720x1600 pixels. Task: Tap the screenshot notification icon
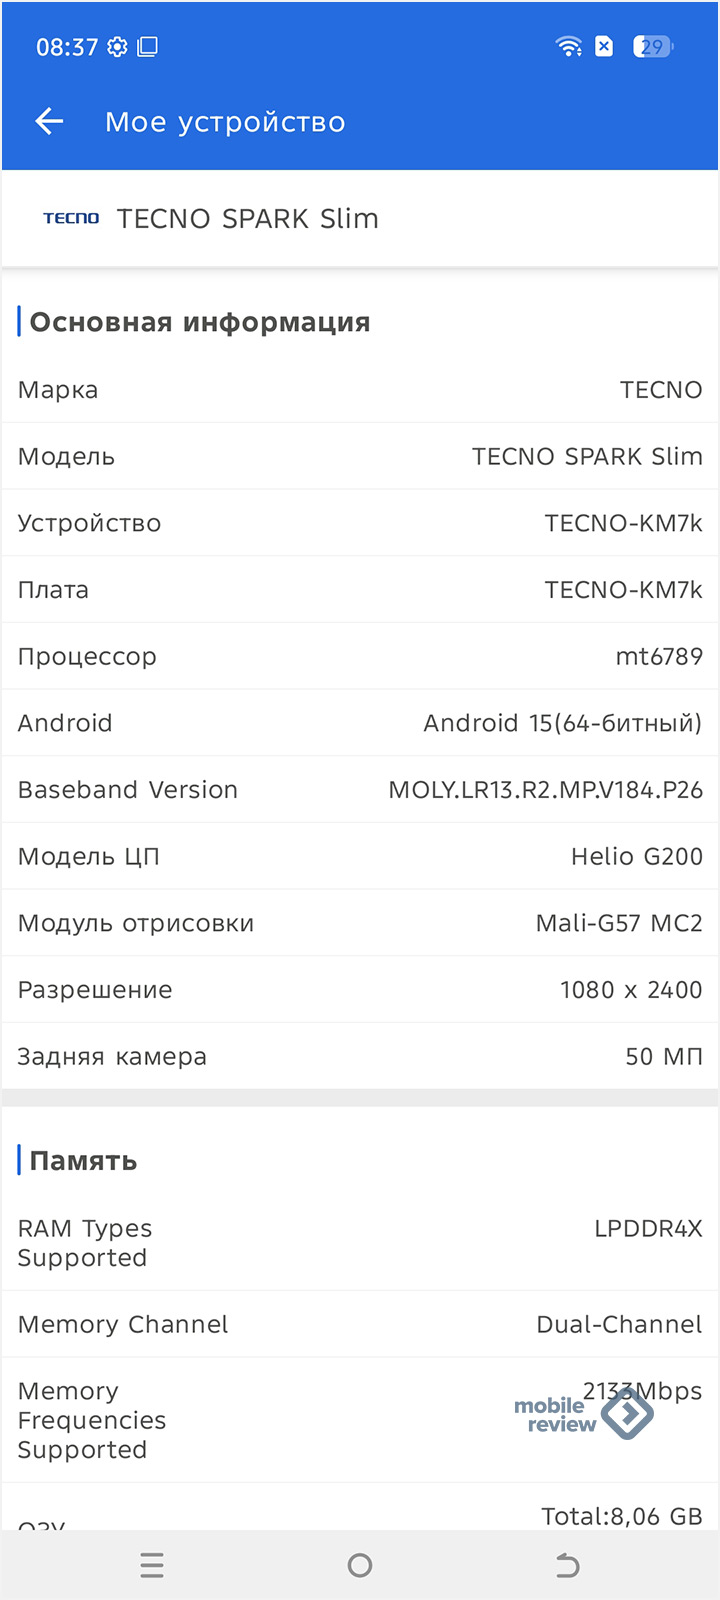[x=147, y=47]
